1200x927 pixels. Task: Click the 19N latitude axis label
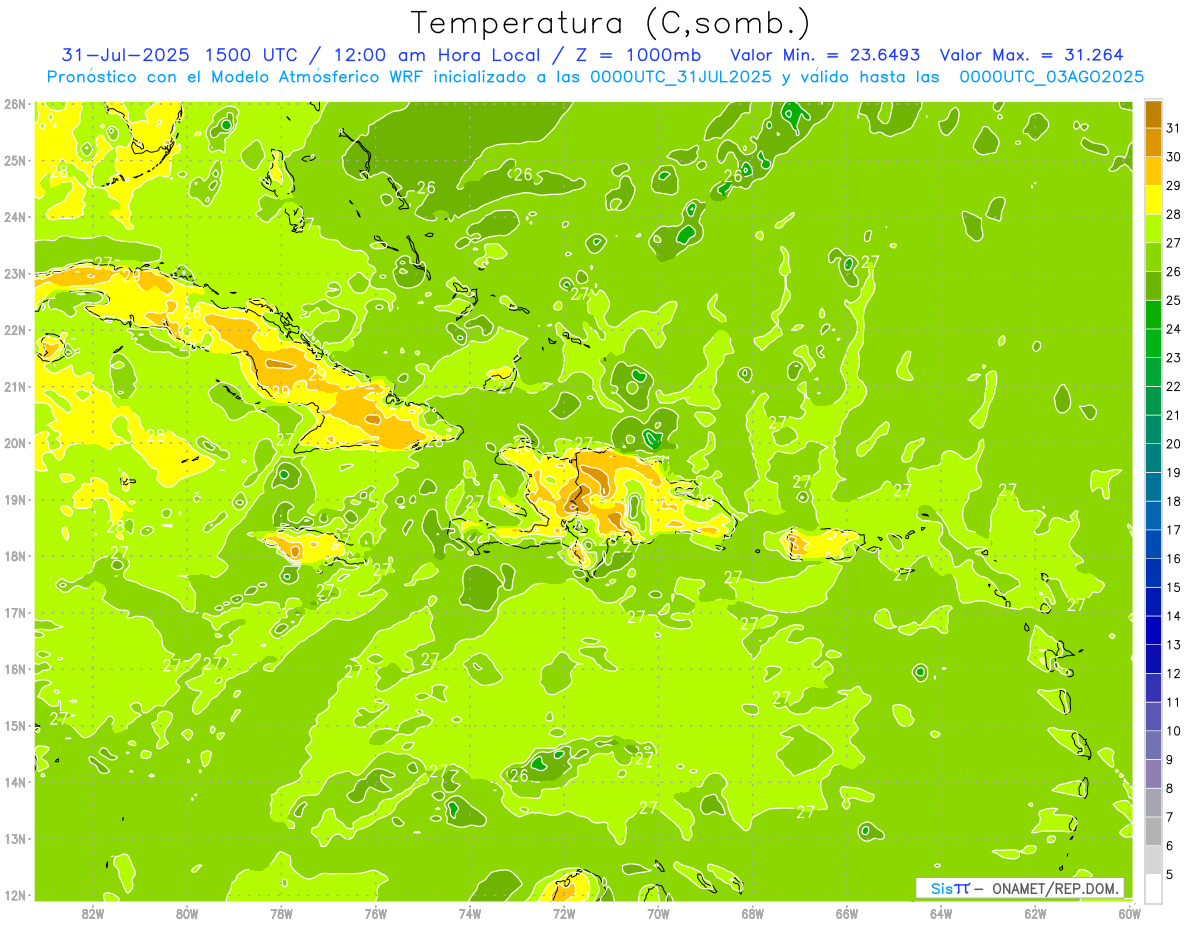click(x=14, y=500)
